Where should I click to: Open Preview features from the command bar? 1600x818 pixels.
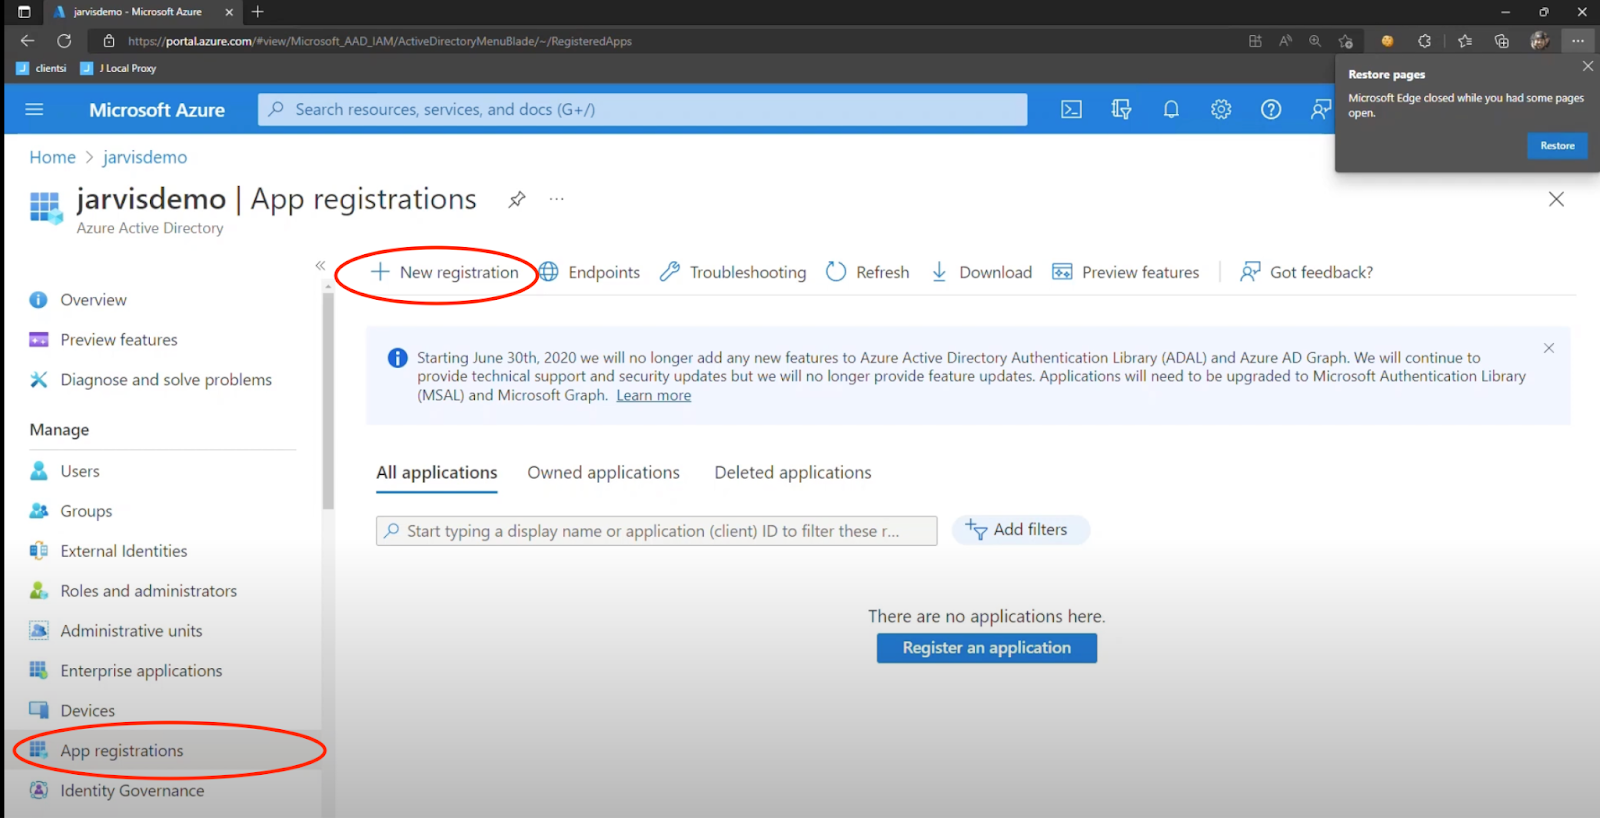[1125, 272]
